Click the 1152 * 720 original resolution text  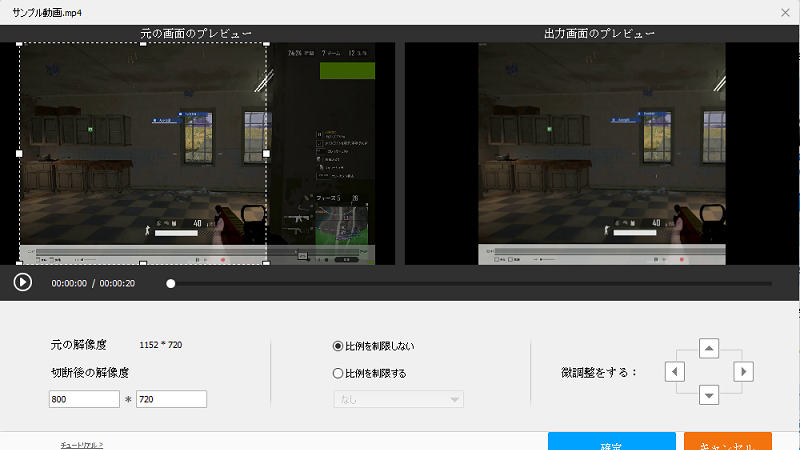[161, 345]
